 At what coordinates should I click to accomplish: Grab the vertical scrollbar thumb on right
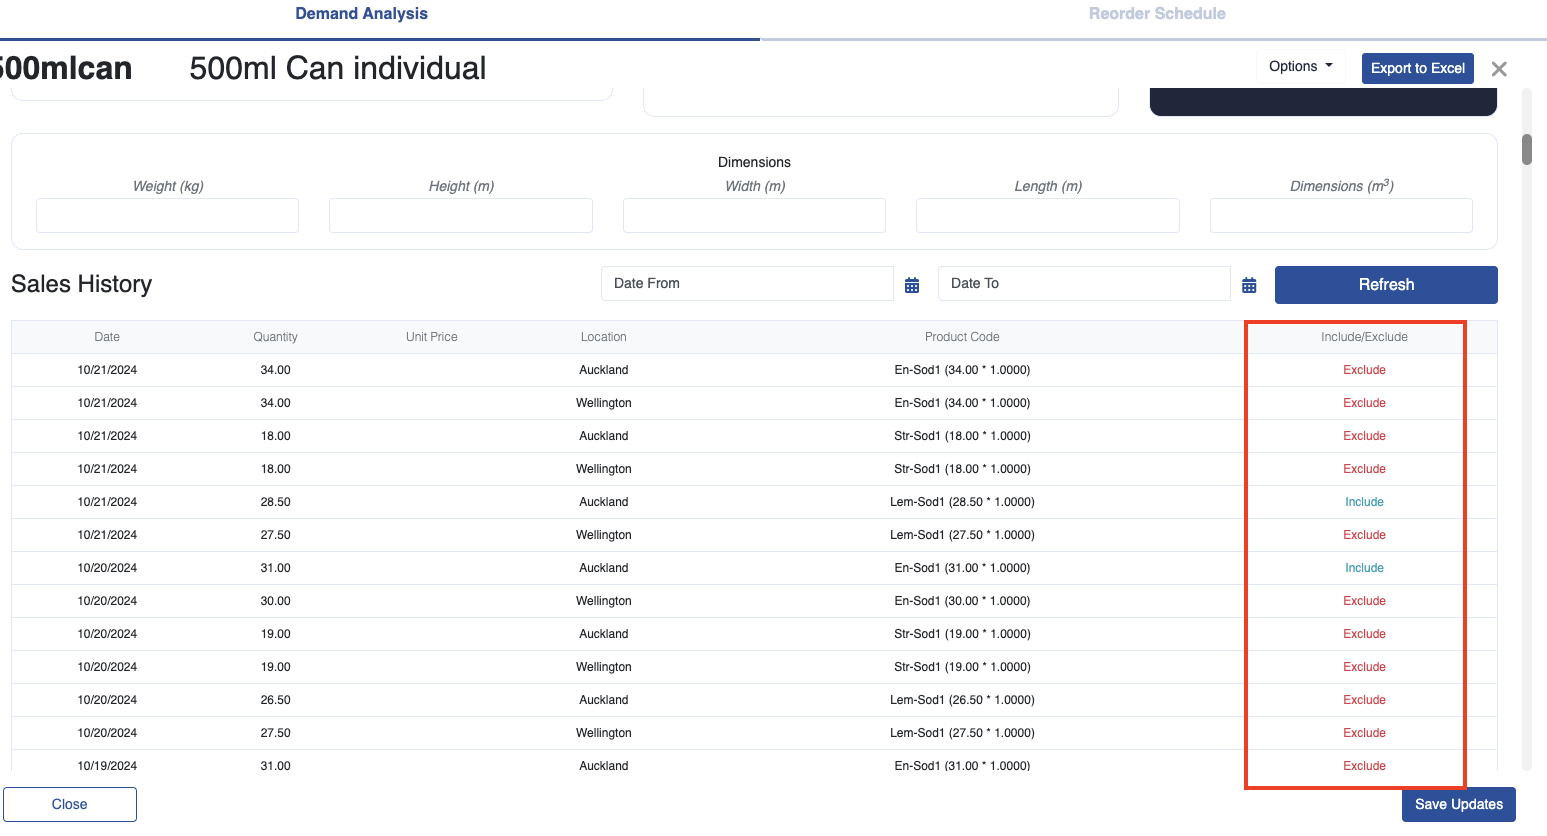(1527, 149)
